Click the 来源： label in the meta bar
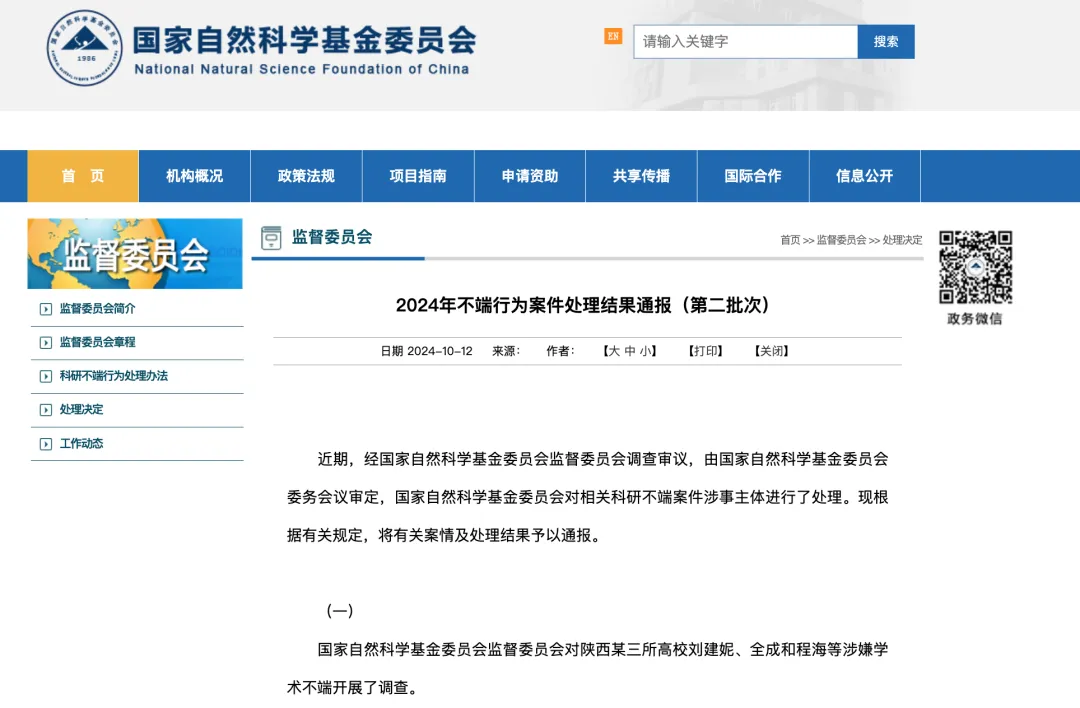This screenshot has height=708, width=1080. tap(506, 351)
